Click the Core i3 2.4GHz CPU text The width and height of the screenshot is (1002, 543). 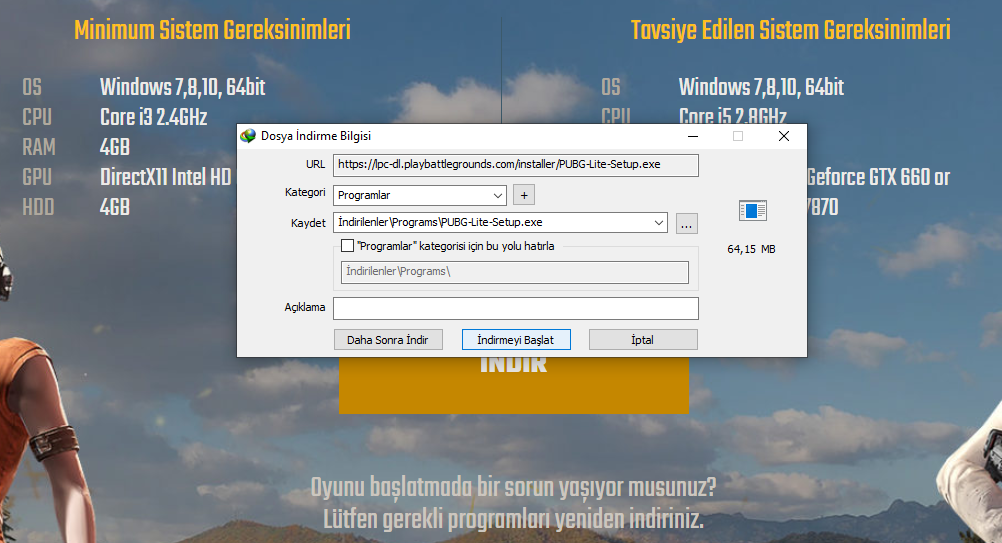[x=153, y=117]
